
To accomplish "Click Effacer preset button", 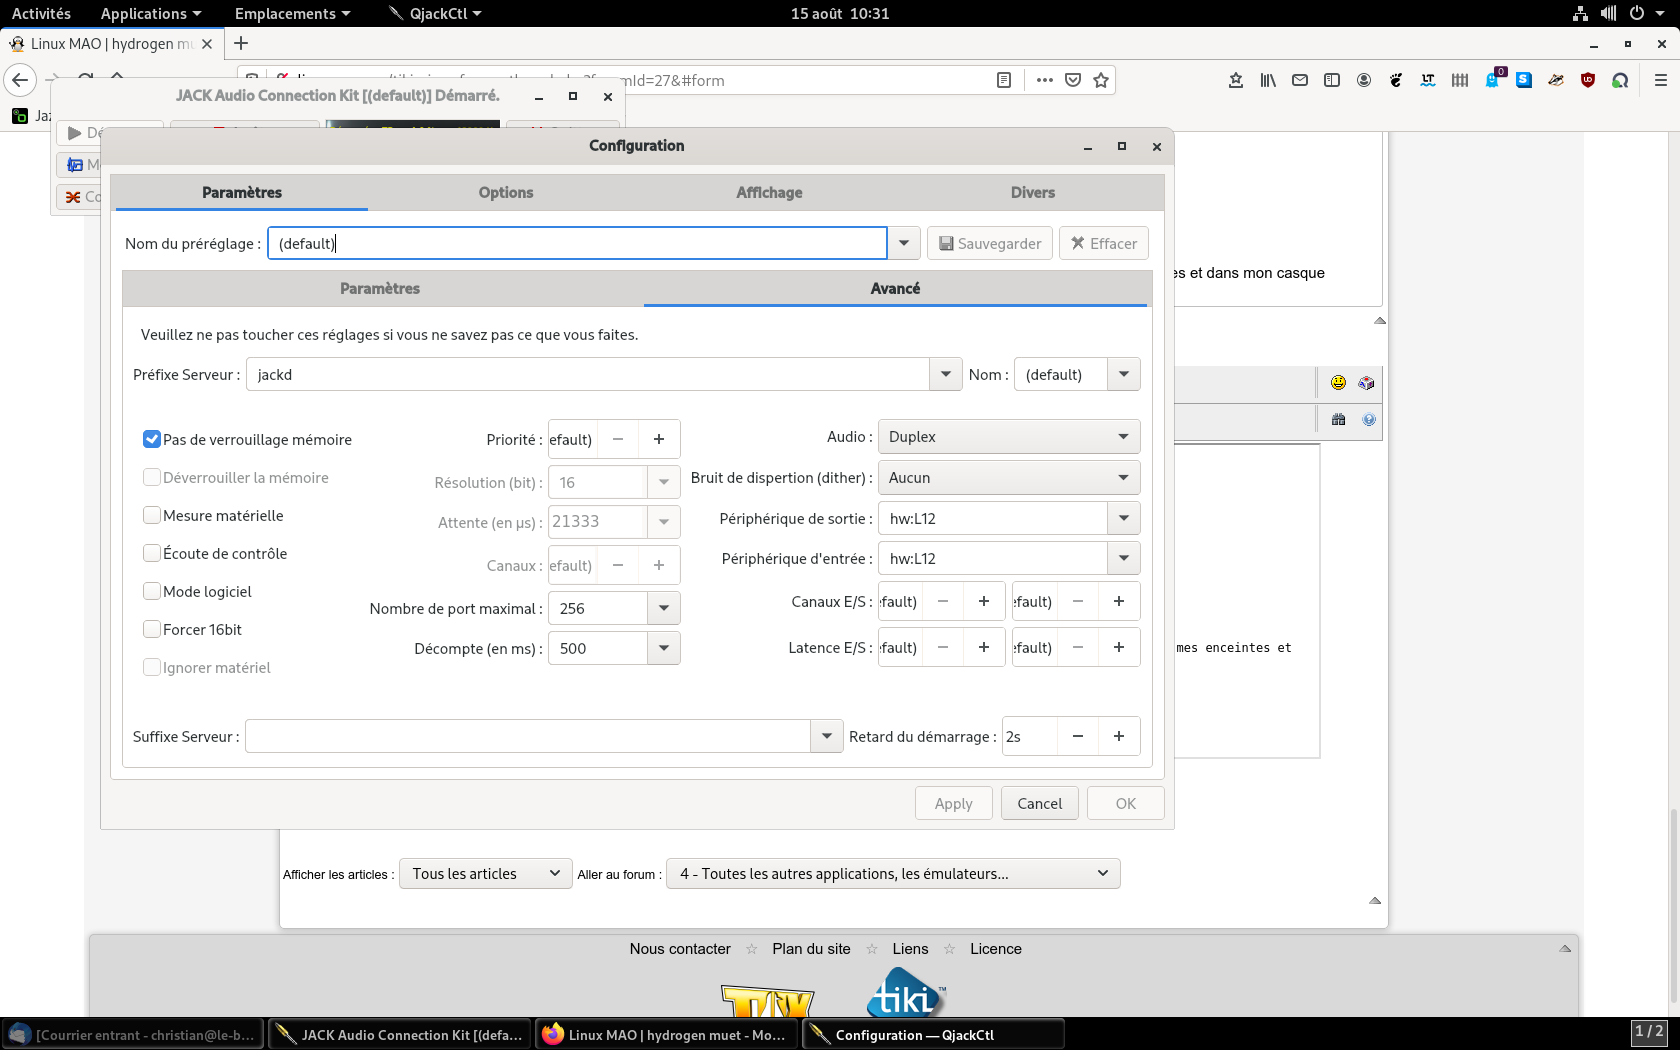I will point(1104,243).
